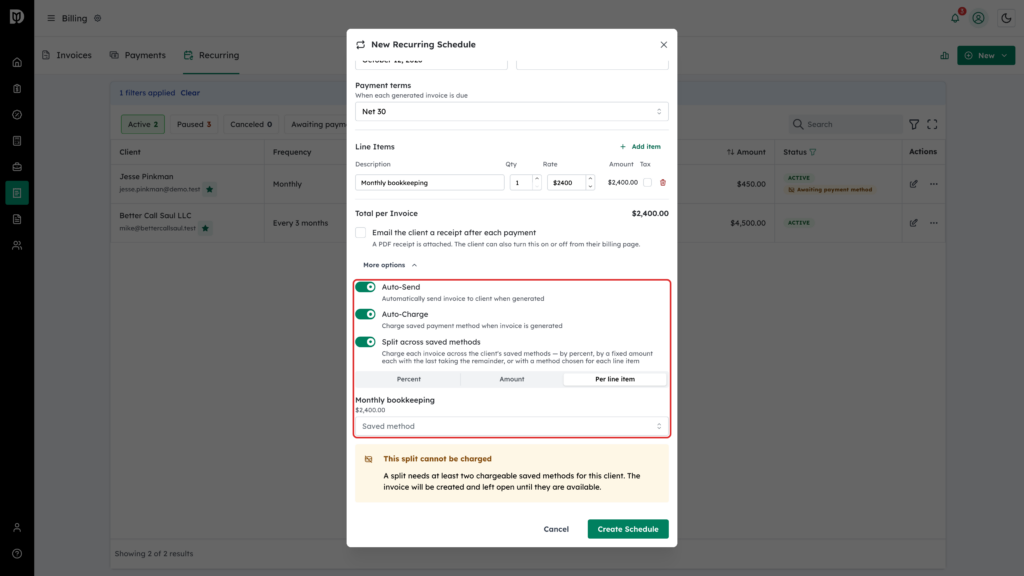Open the profile icon near sidebar bottom

17,528
